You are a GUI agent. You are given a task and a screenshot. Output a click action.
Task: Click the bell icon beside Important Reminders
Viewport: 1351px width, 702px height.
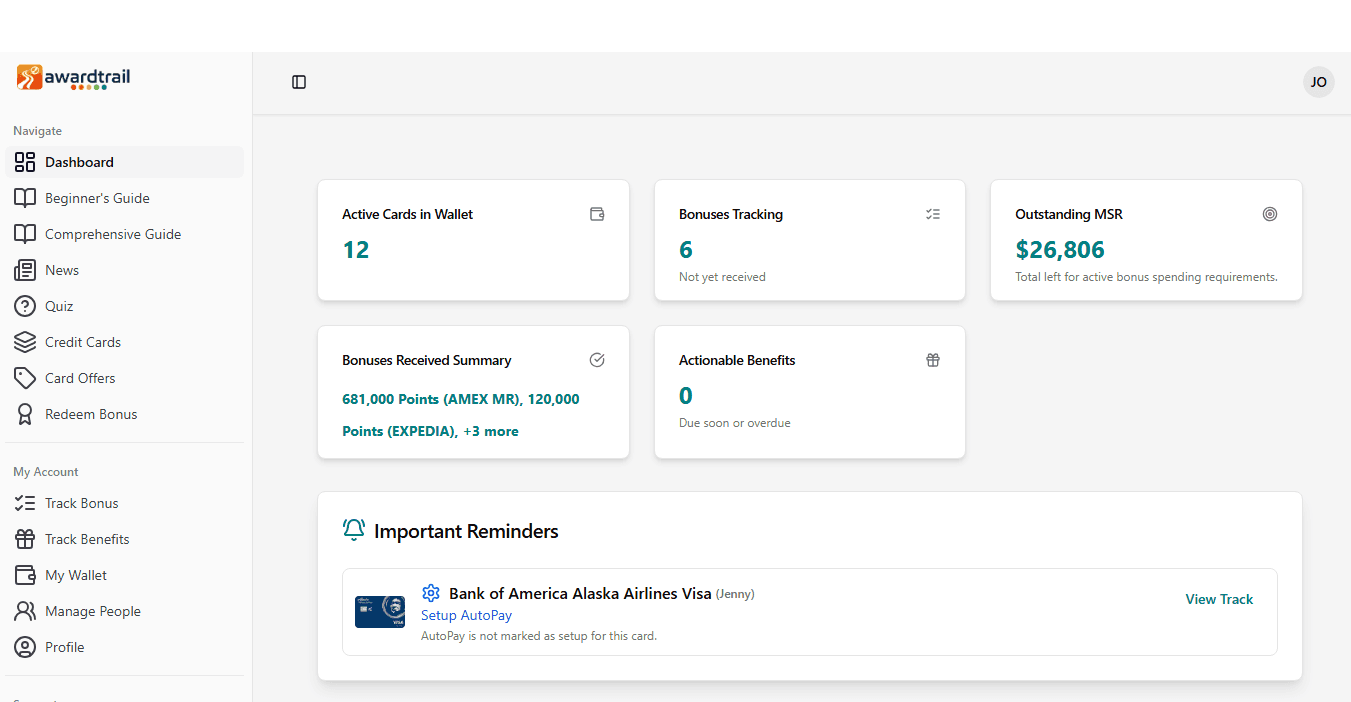coord(353,530)
